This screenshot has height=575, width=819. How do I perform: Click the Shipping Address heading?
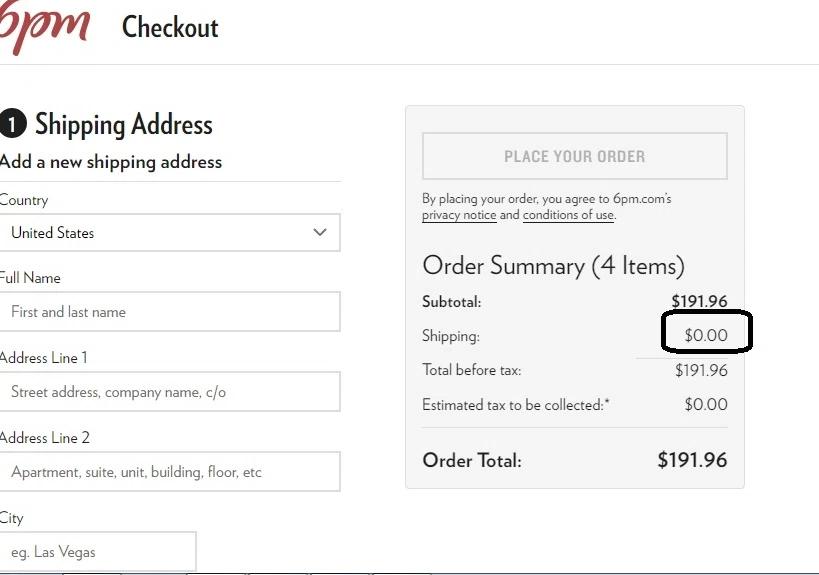click(x=124, y=125)
